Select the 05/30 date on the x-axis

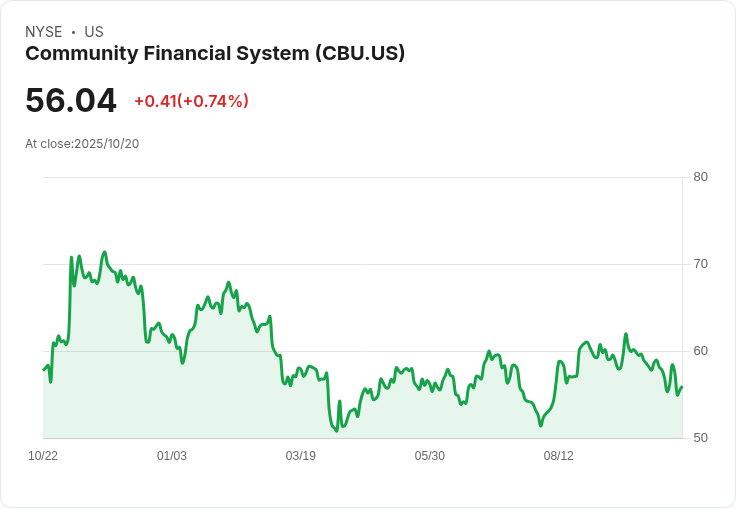point(430,456)
